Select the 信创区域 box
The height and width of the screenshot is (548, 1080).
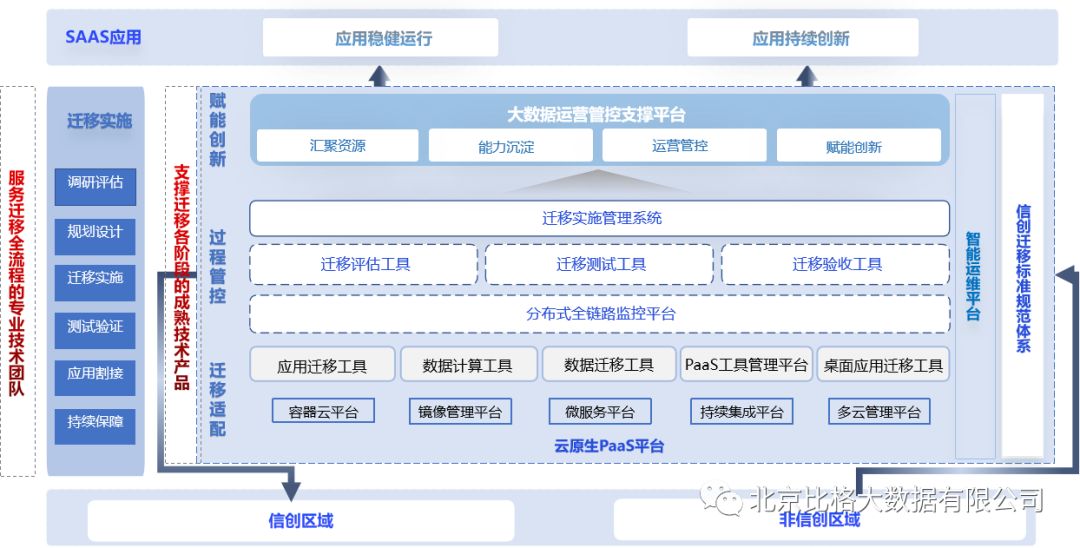(301, 520)
